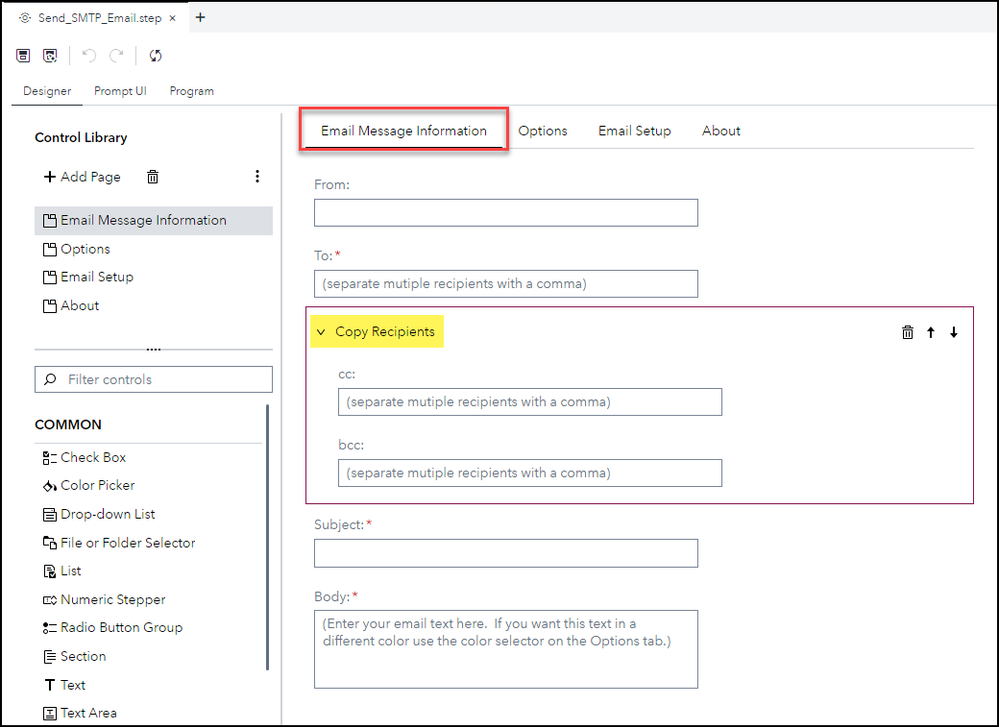Open the About page tab

click(x=721, y=131)
